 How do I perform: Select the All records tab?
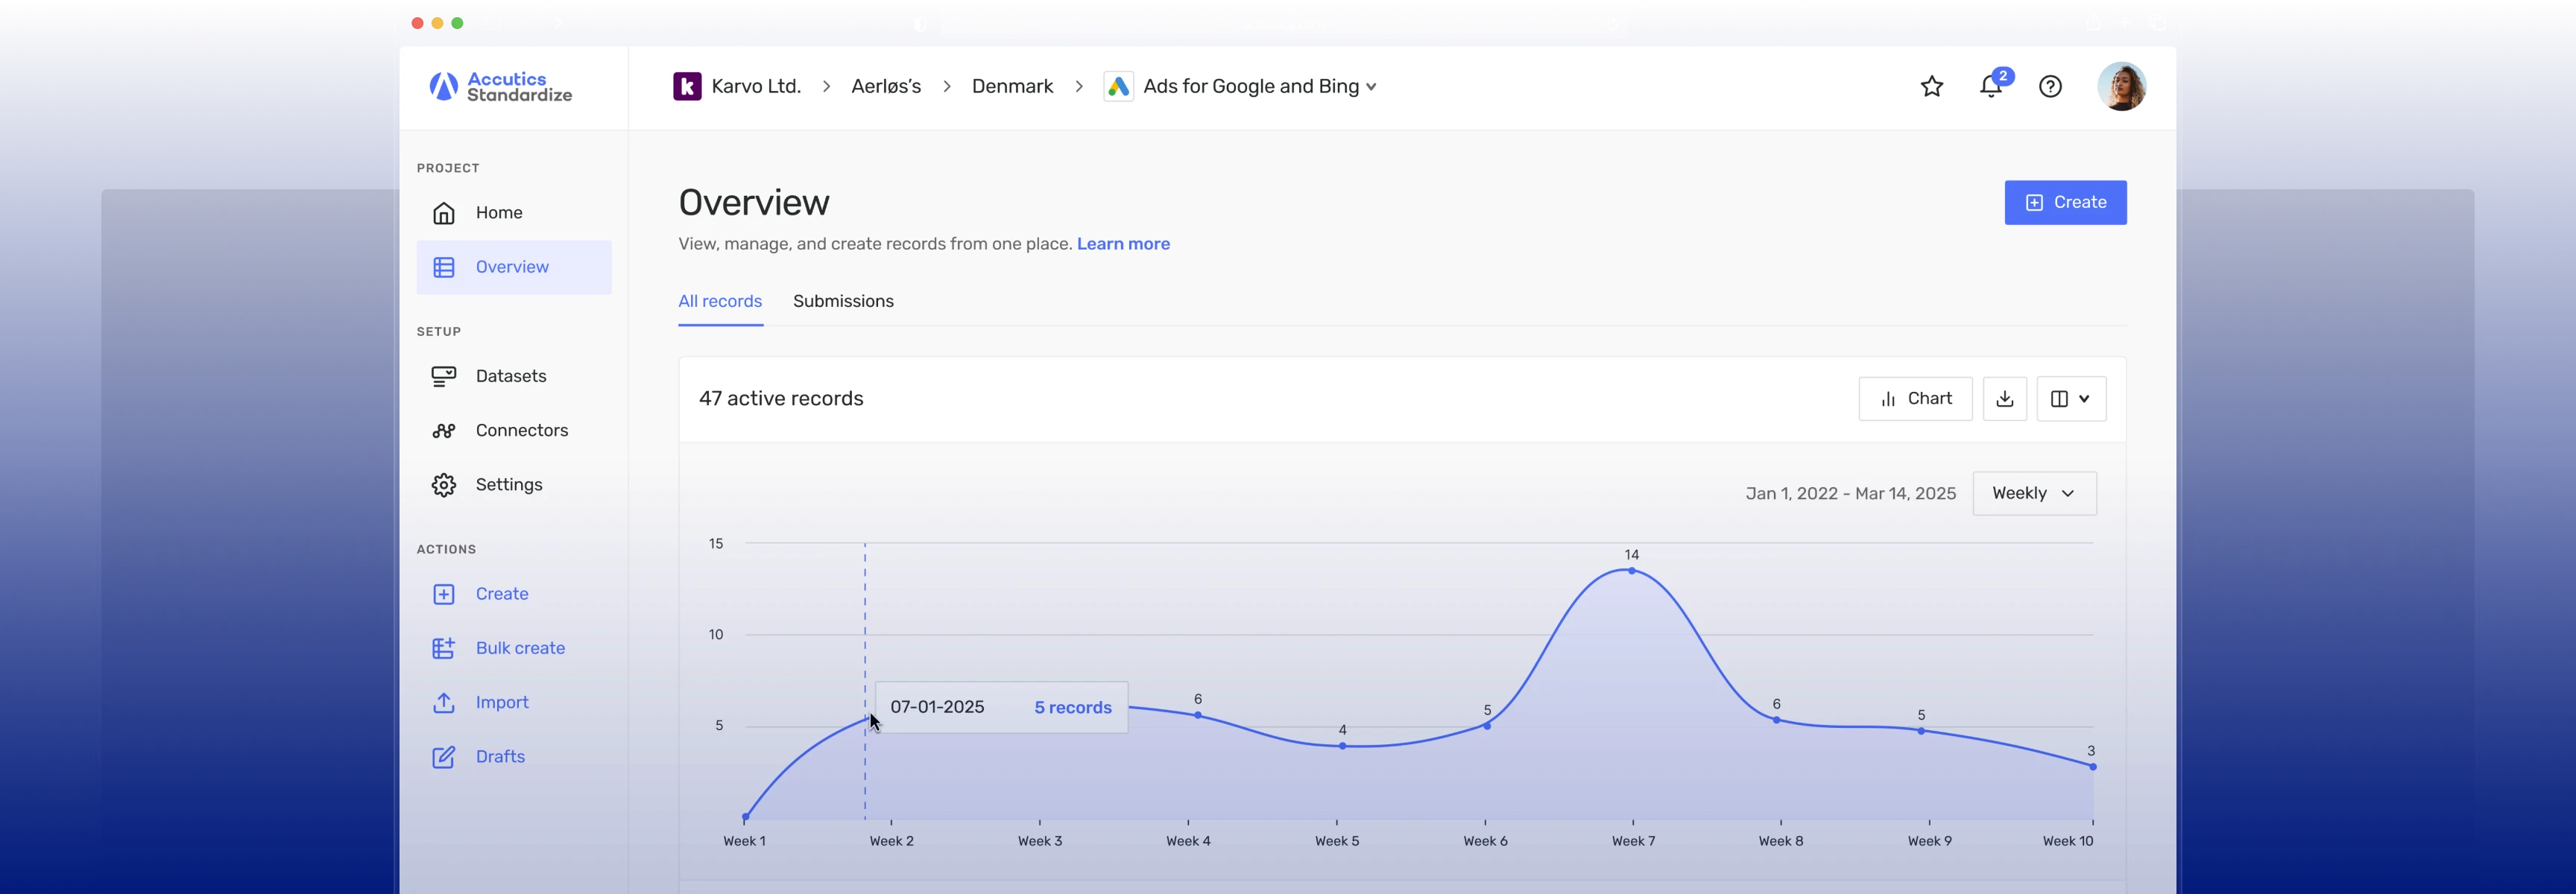click(x=720, y=302)
